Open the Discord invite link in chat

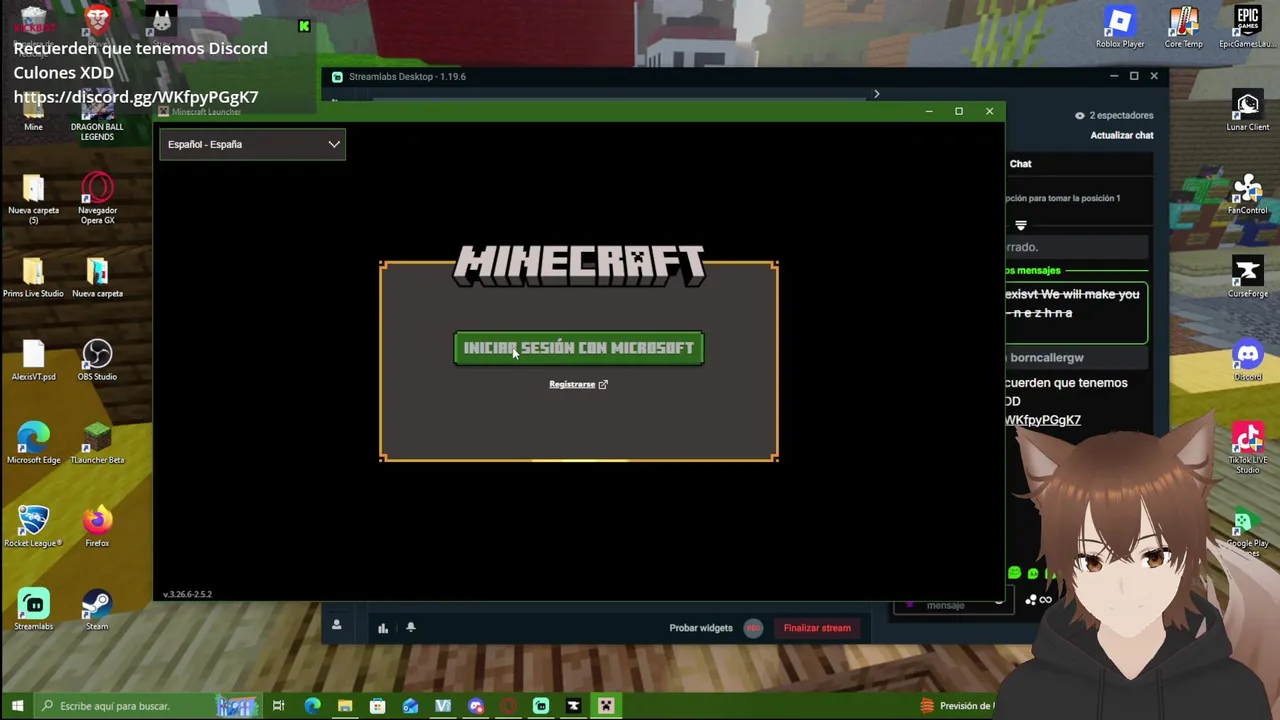(1043, 420)
